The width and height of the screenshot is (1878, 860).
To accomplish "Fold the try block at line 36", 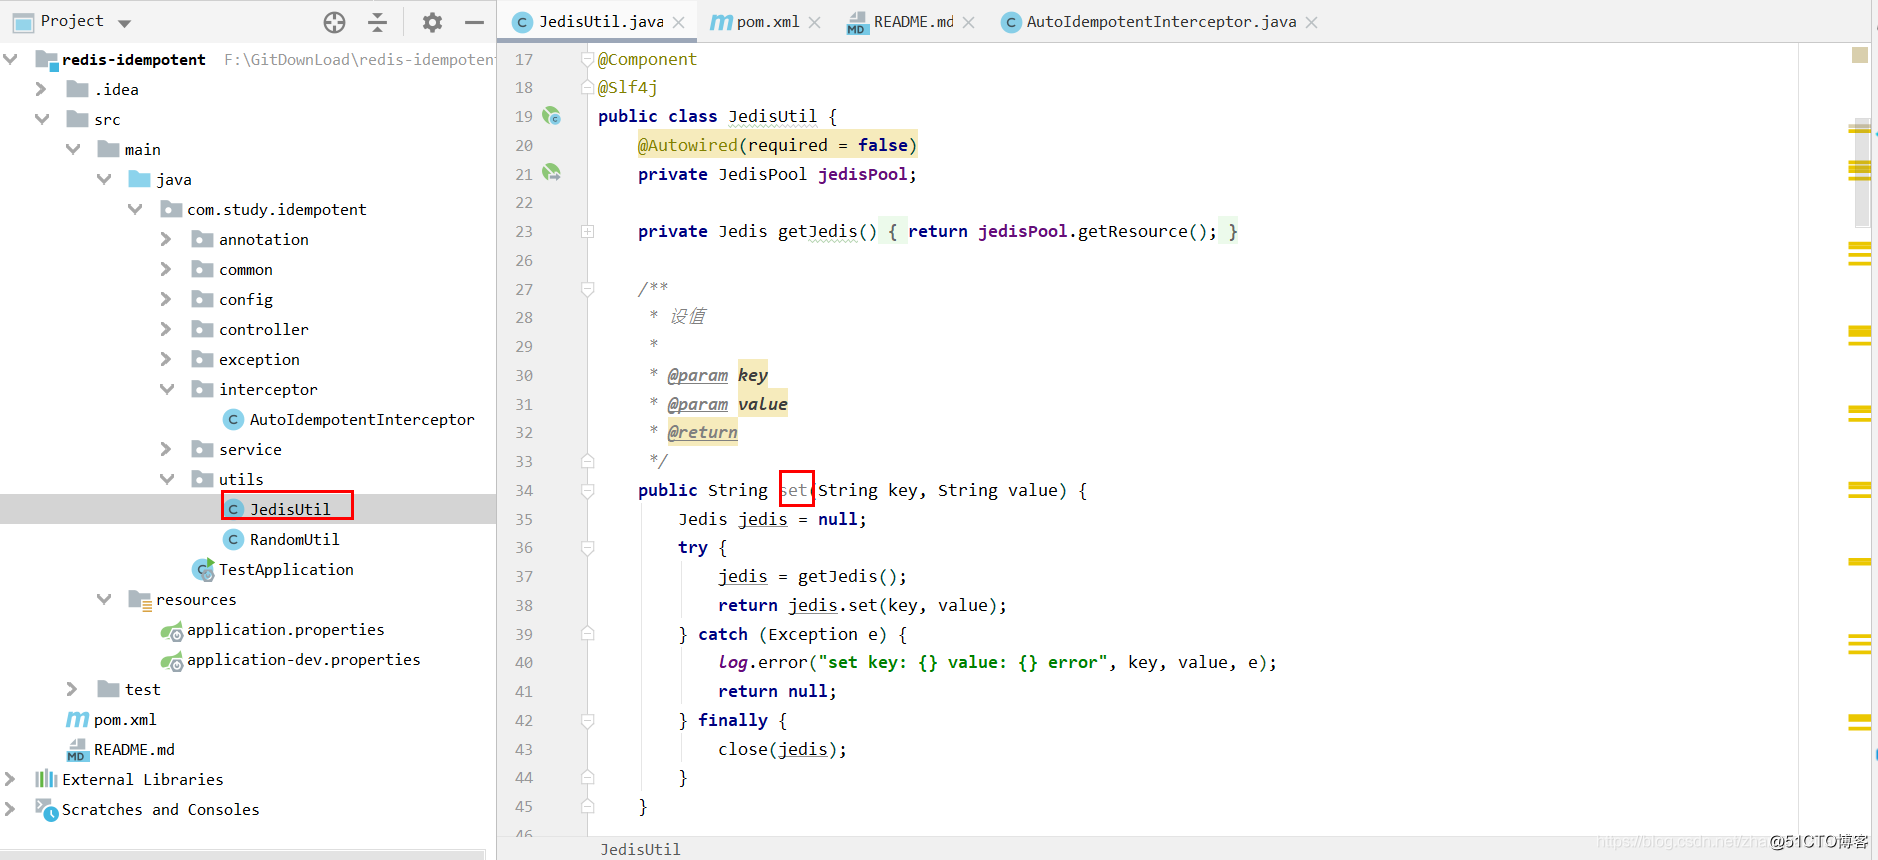I will coord(588,547).
